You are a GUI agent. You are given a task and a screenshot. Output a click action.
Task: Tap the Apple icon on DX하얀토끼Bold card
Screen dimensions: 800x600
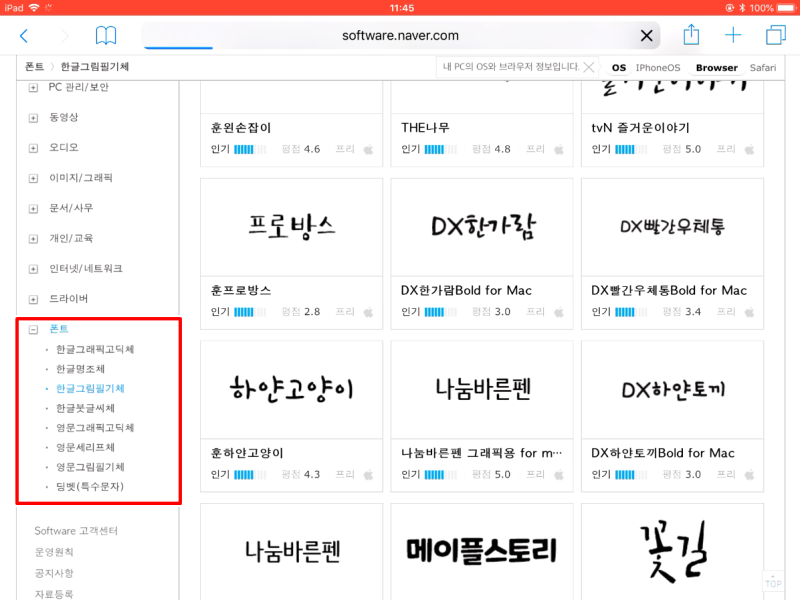749,474
